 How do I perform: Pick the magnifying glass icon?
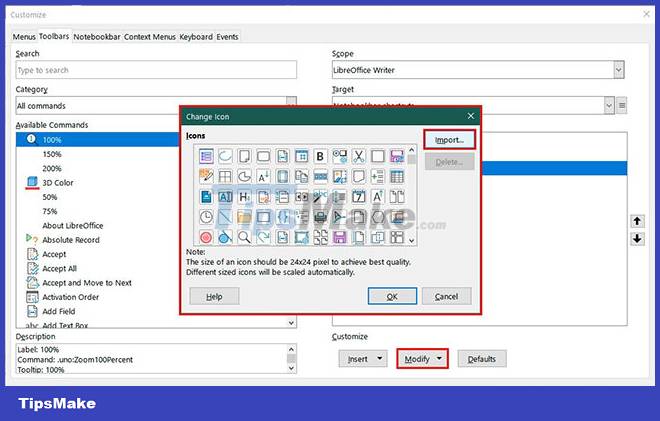pyautogui.click(x=244, y=237)
